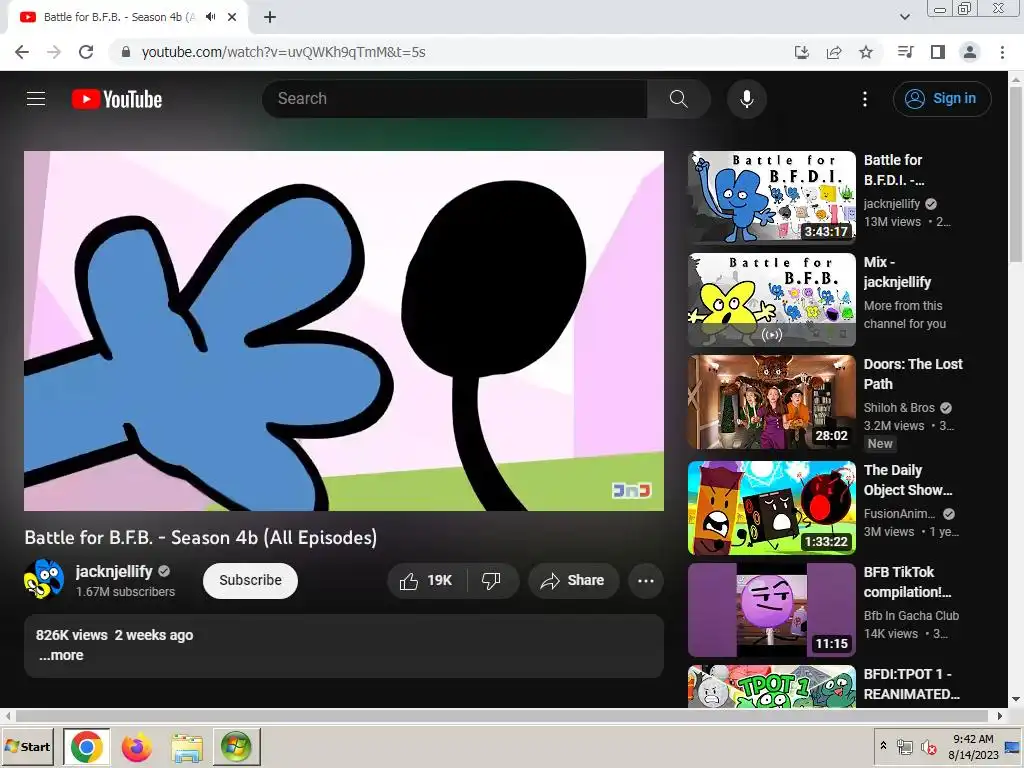
Task: Open Chrome tab search dropdown arrow
Action: (904, 17)
